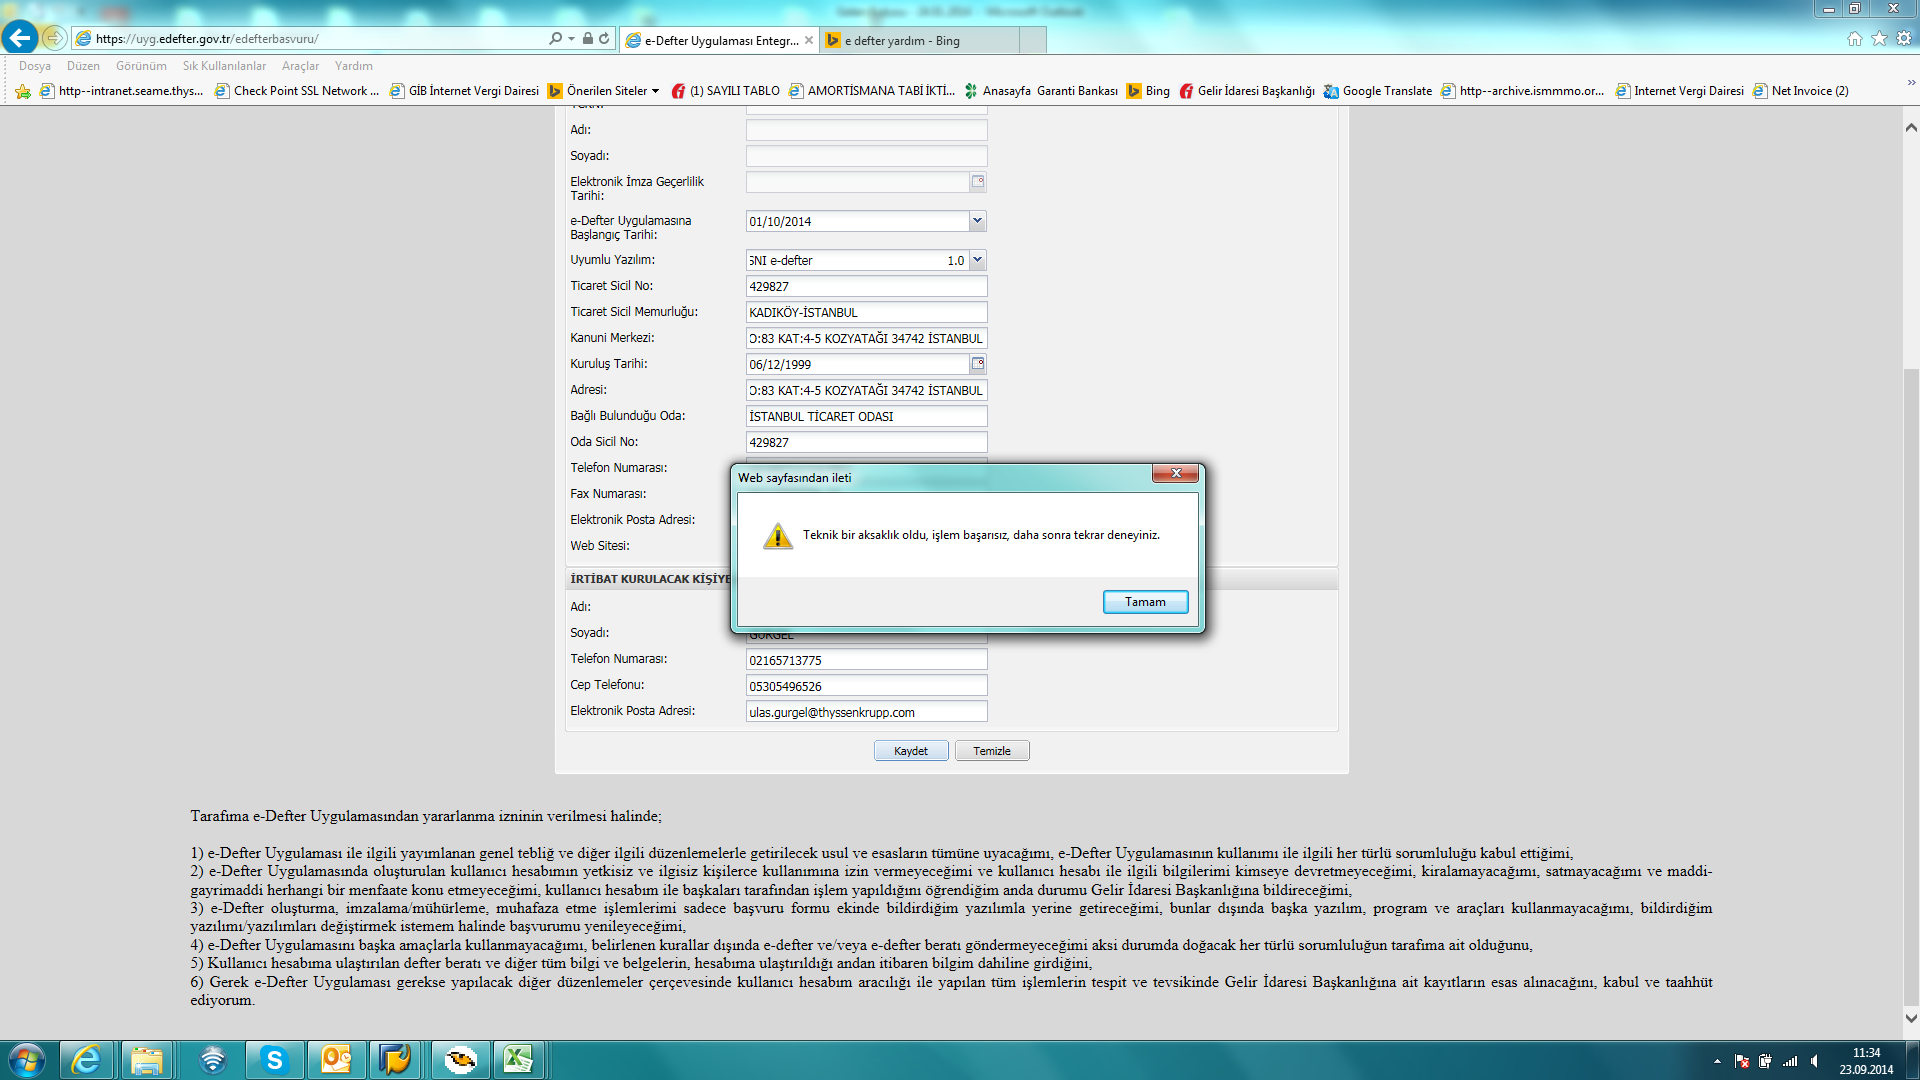Open the favorites star icon at top right
The width and height of the screenshot is (1920, 1080).
tap(1879, 39)
